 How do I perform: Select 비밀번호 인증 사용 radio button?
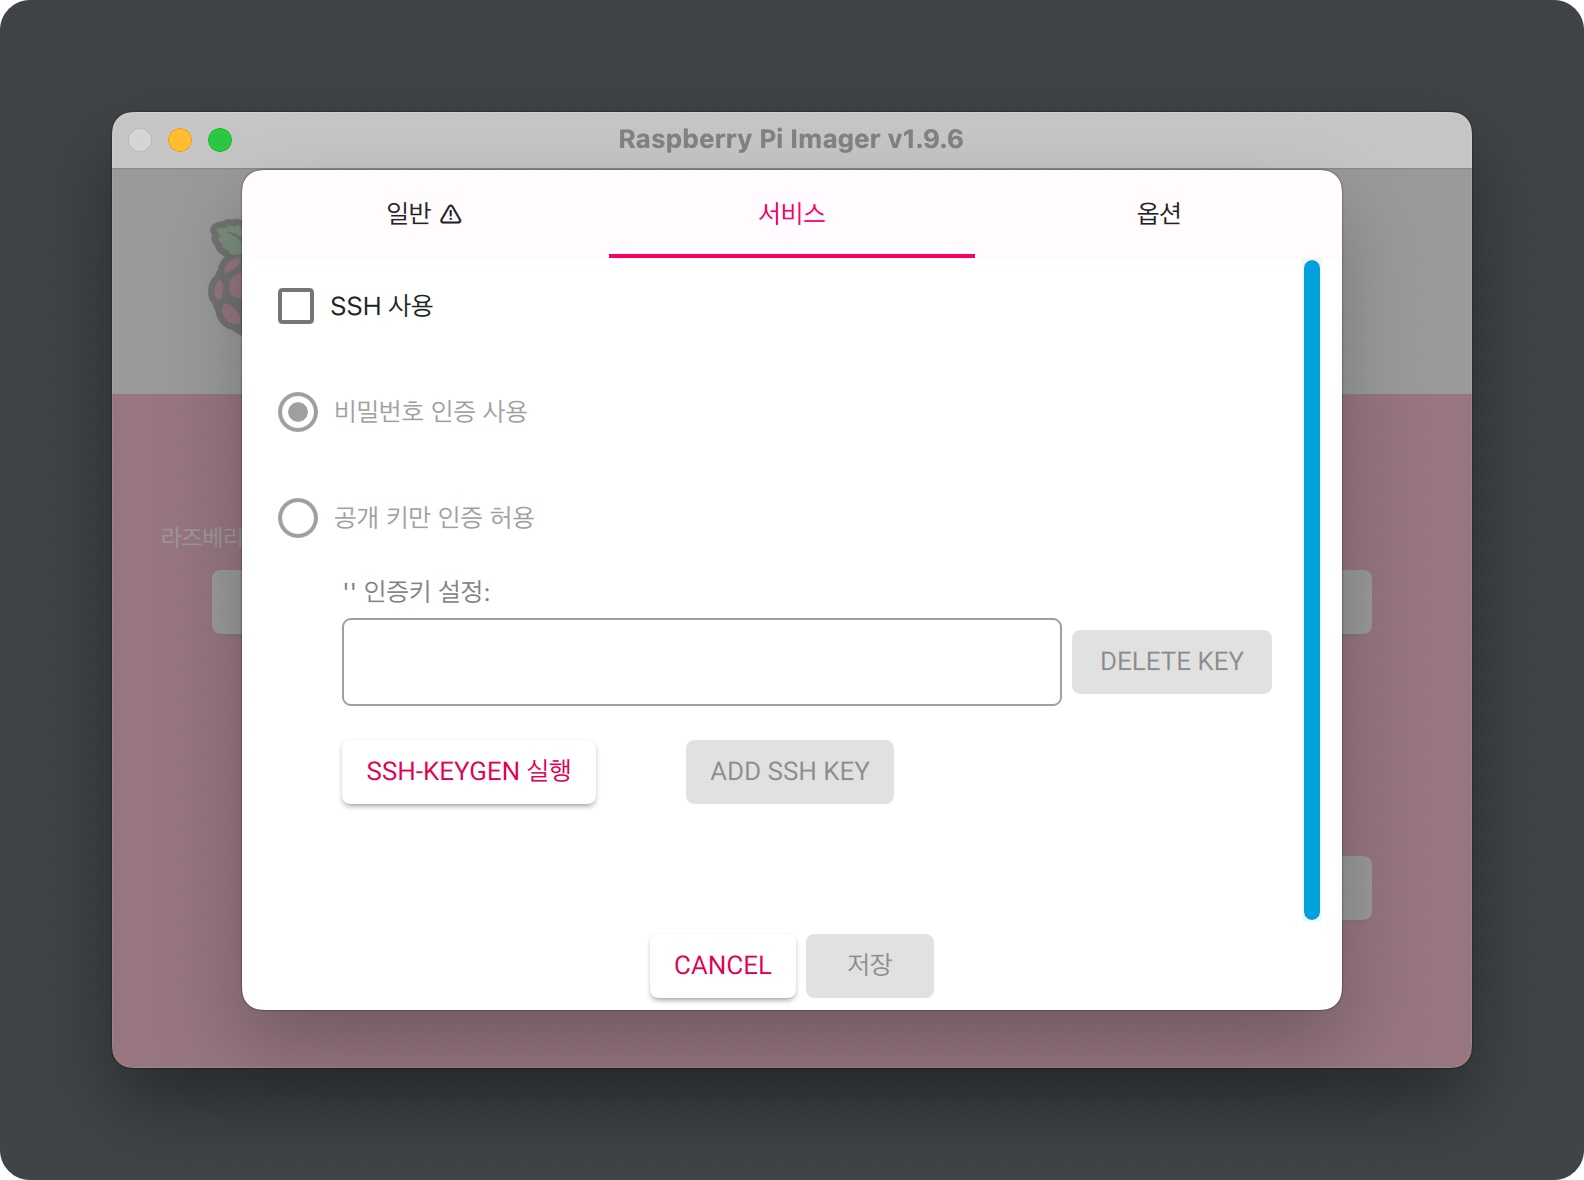pyautogui.click(x=298, y=412)
